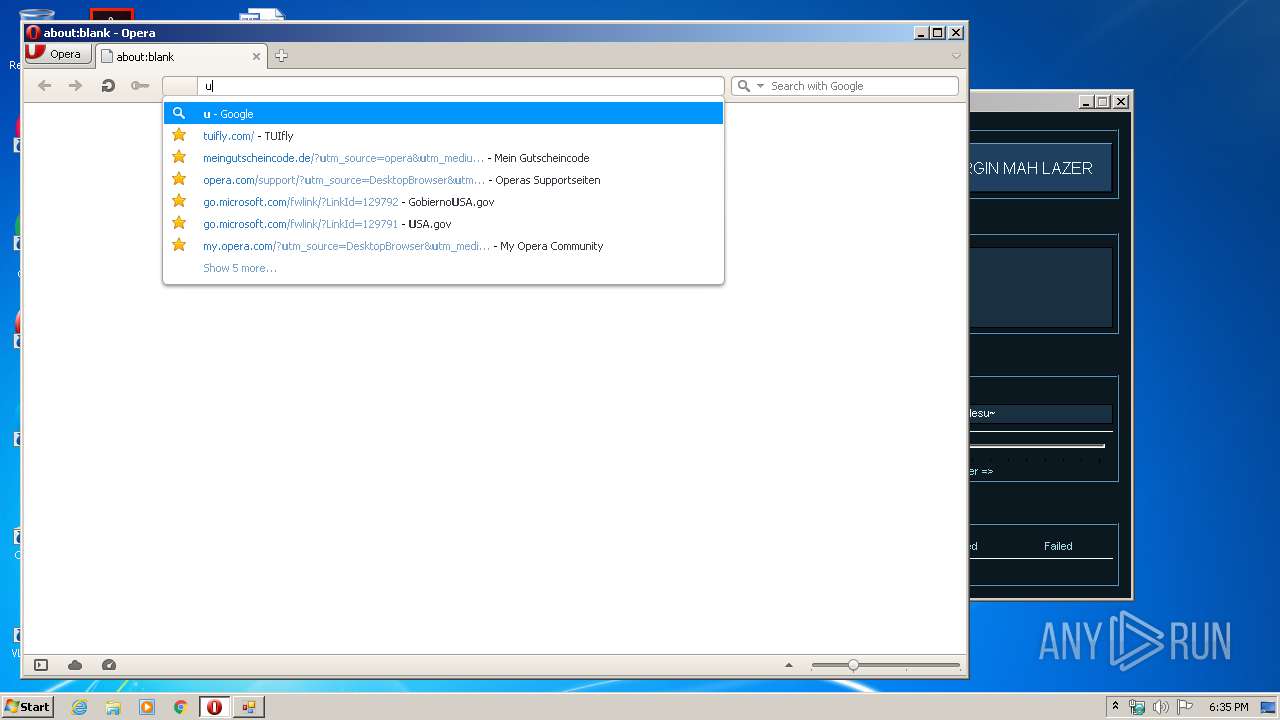Adjust the Opera zoom slider
1280x720 pixels.
tap(853, 665)
